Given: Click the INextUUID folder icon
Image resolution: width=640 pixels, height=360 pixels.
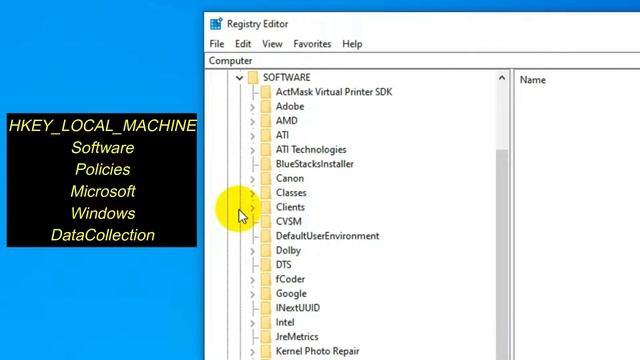Looking at the screenshot, I should (266, 308).
